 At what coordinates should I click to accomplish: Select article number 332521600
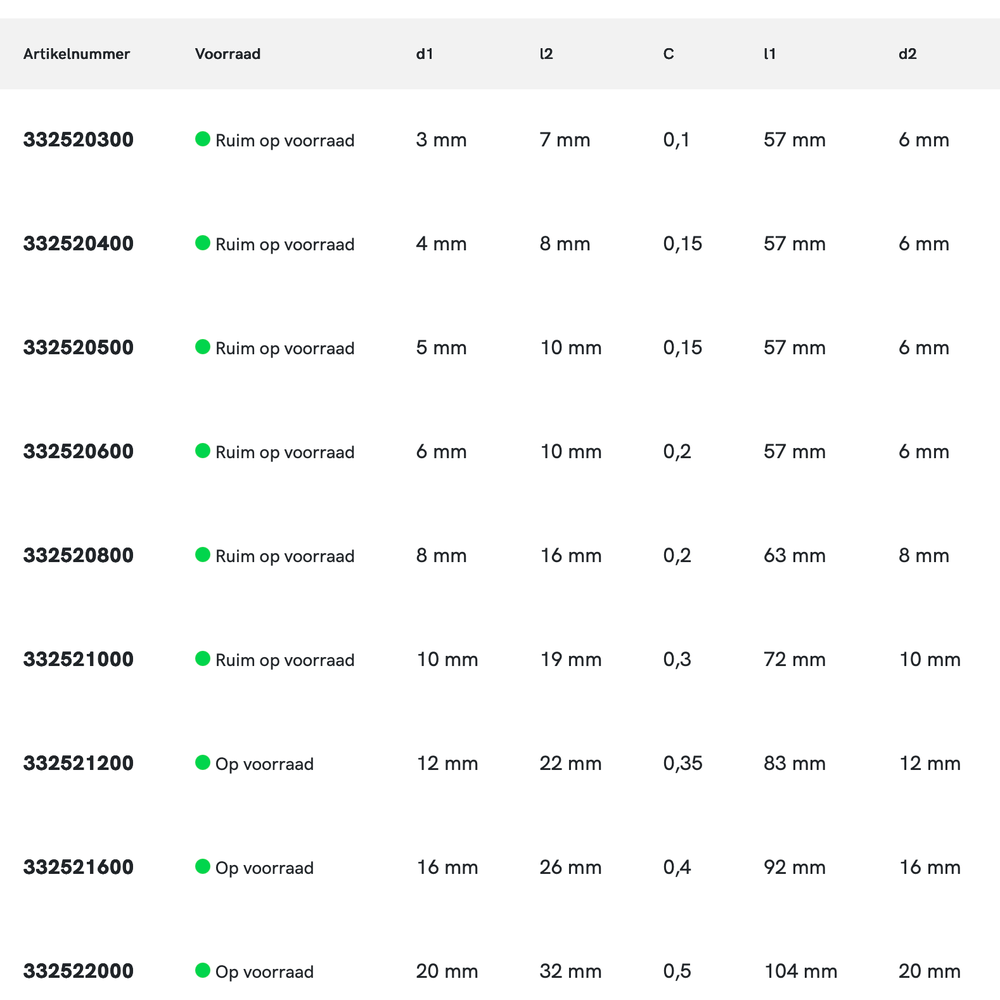point(78,868)
